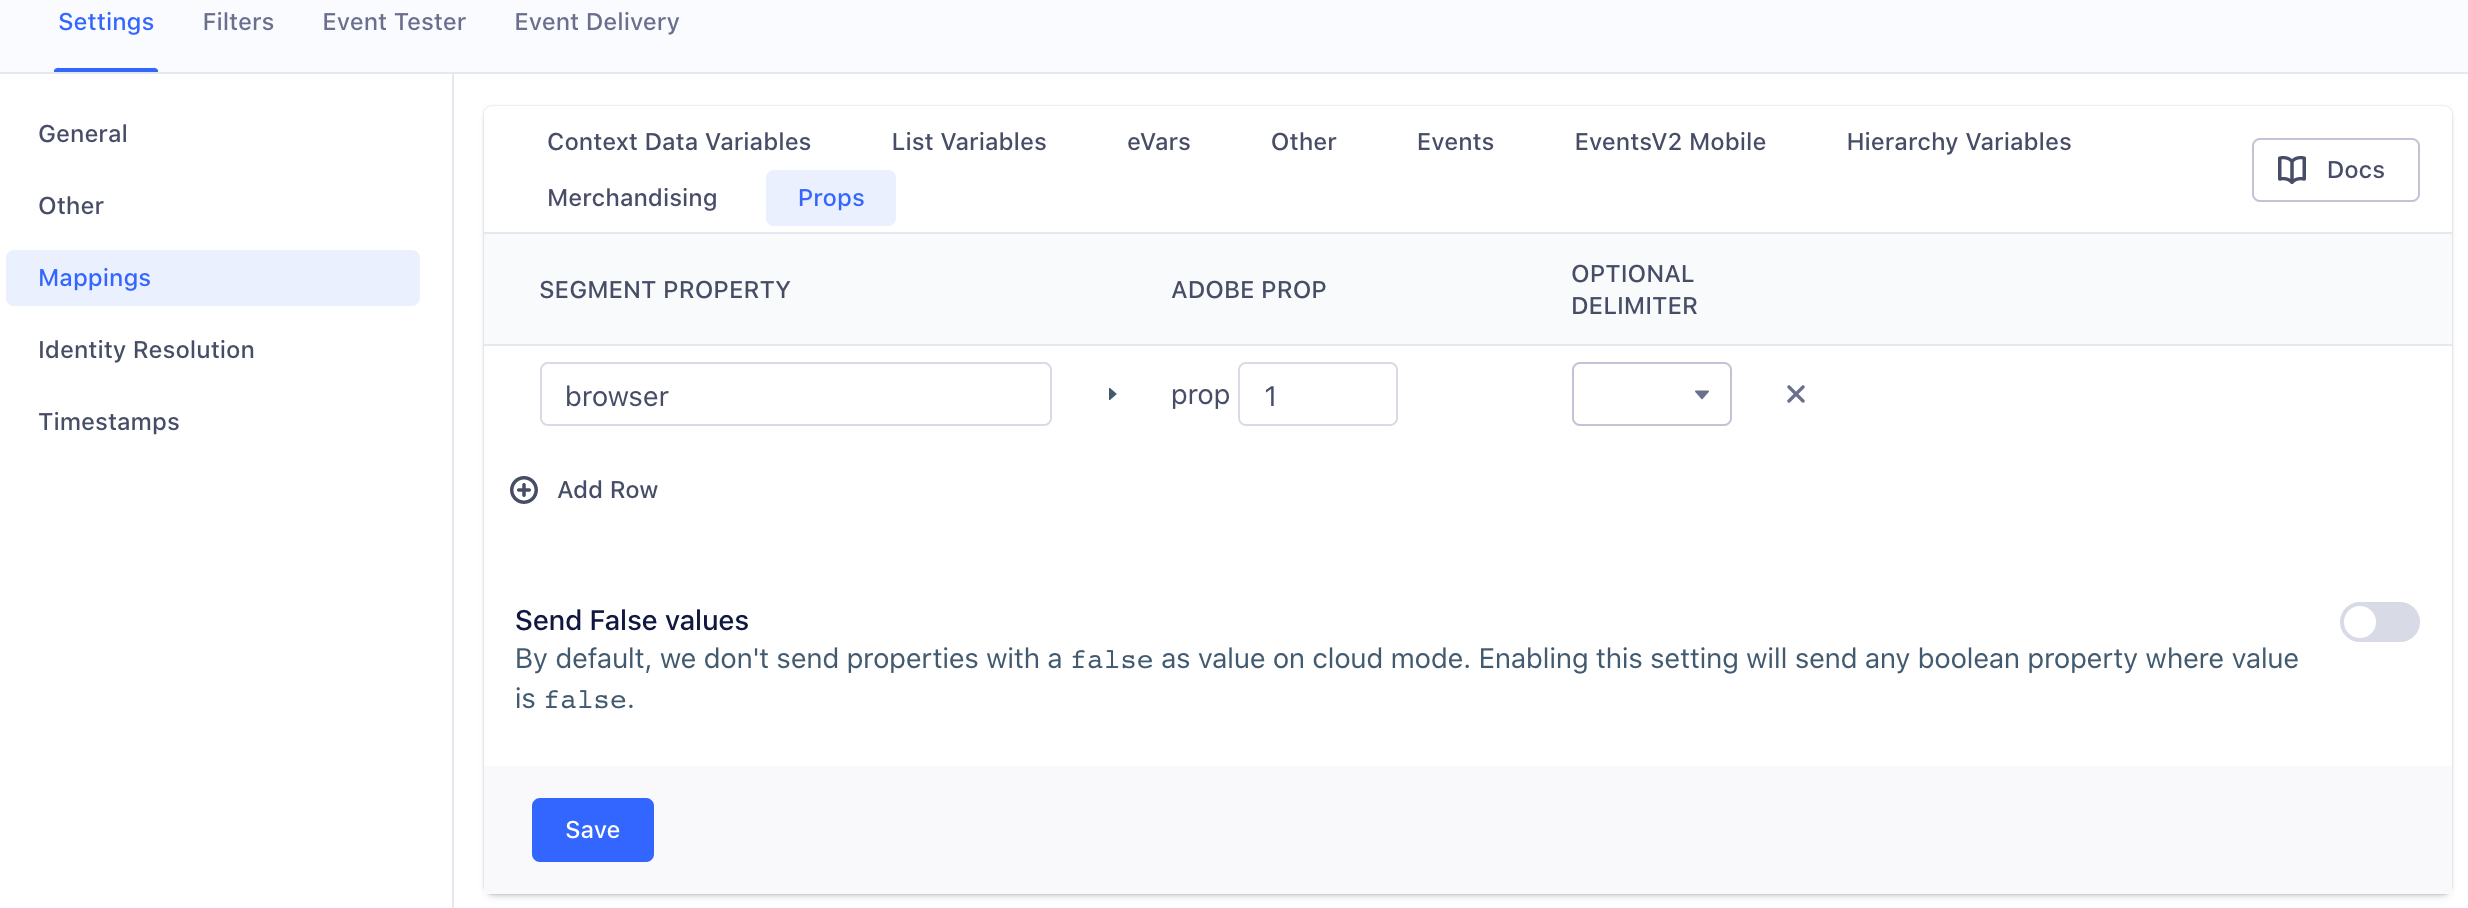Click the Docs book icon
The image size is (2468, 908).
(2290, 169)
